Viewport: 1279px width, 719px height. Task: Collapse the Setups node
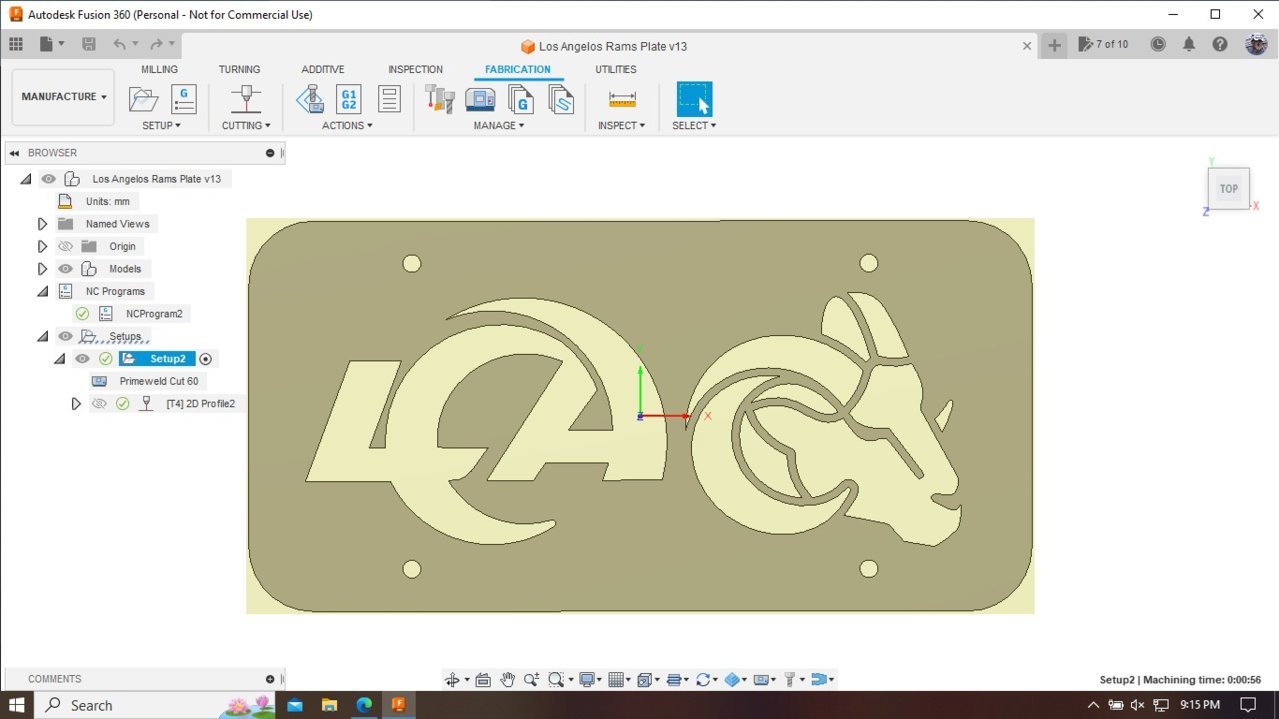tap(42, 336)
